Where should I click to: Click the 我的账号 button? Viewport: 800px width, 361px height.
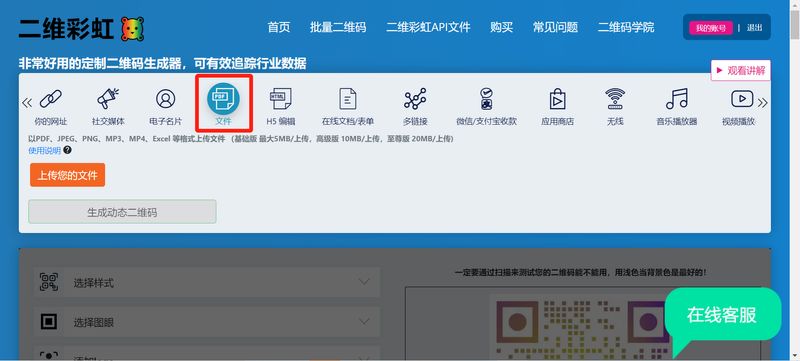coord(711,28)
